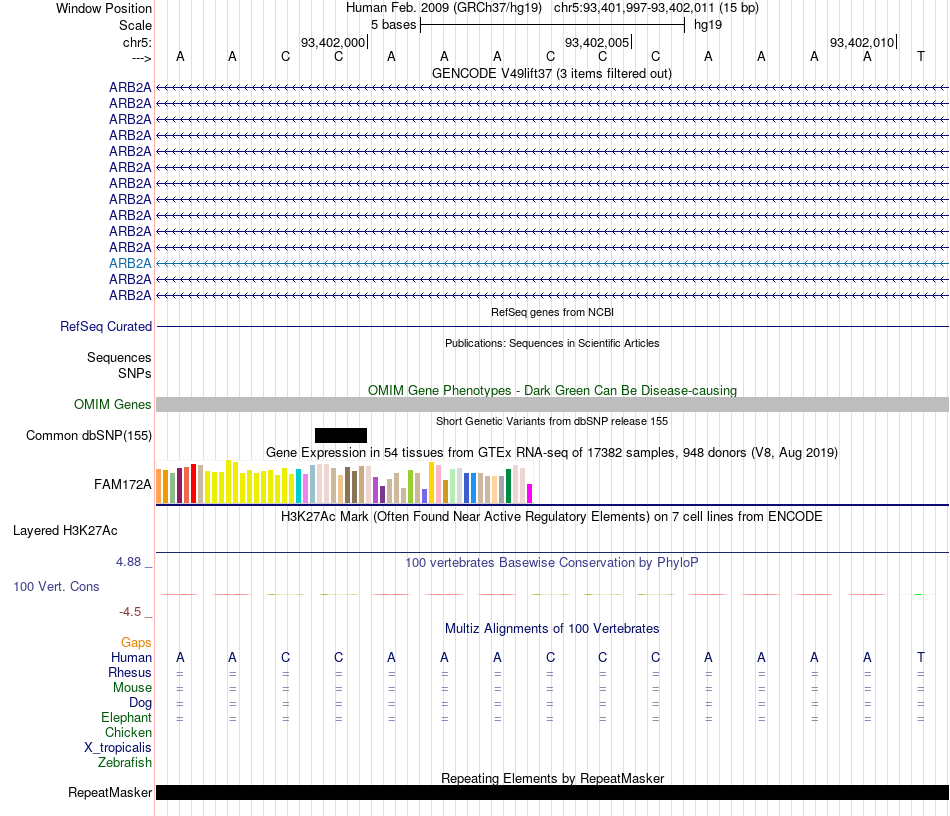This screenshot has height=816, width=950.
Task: Click the orange 'Gaps' label
Action: [136, 642]
